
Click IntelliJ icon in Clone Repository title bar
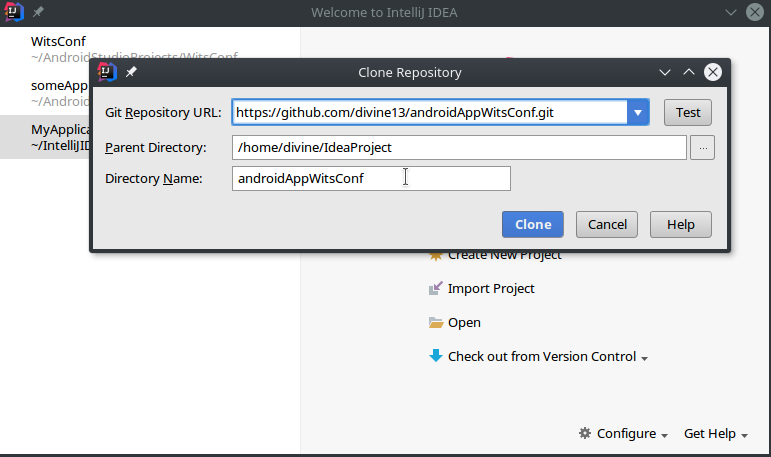click(107, 72)
